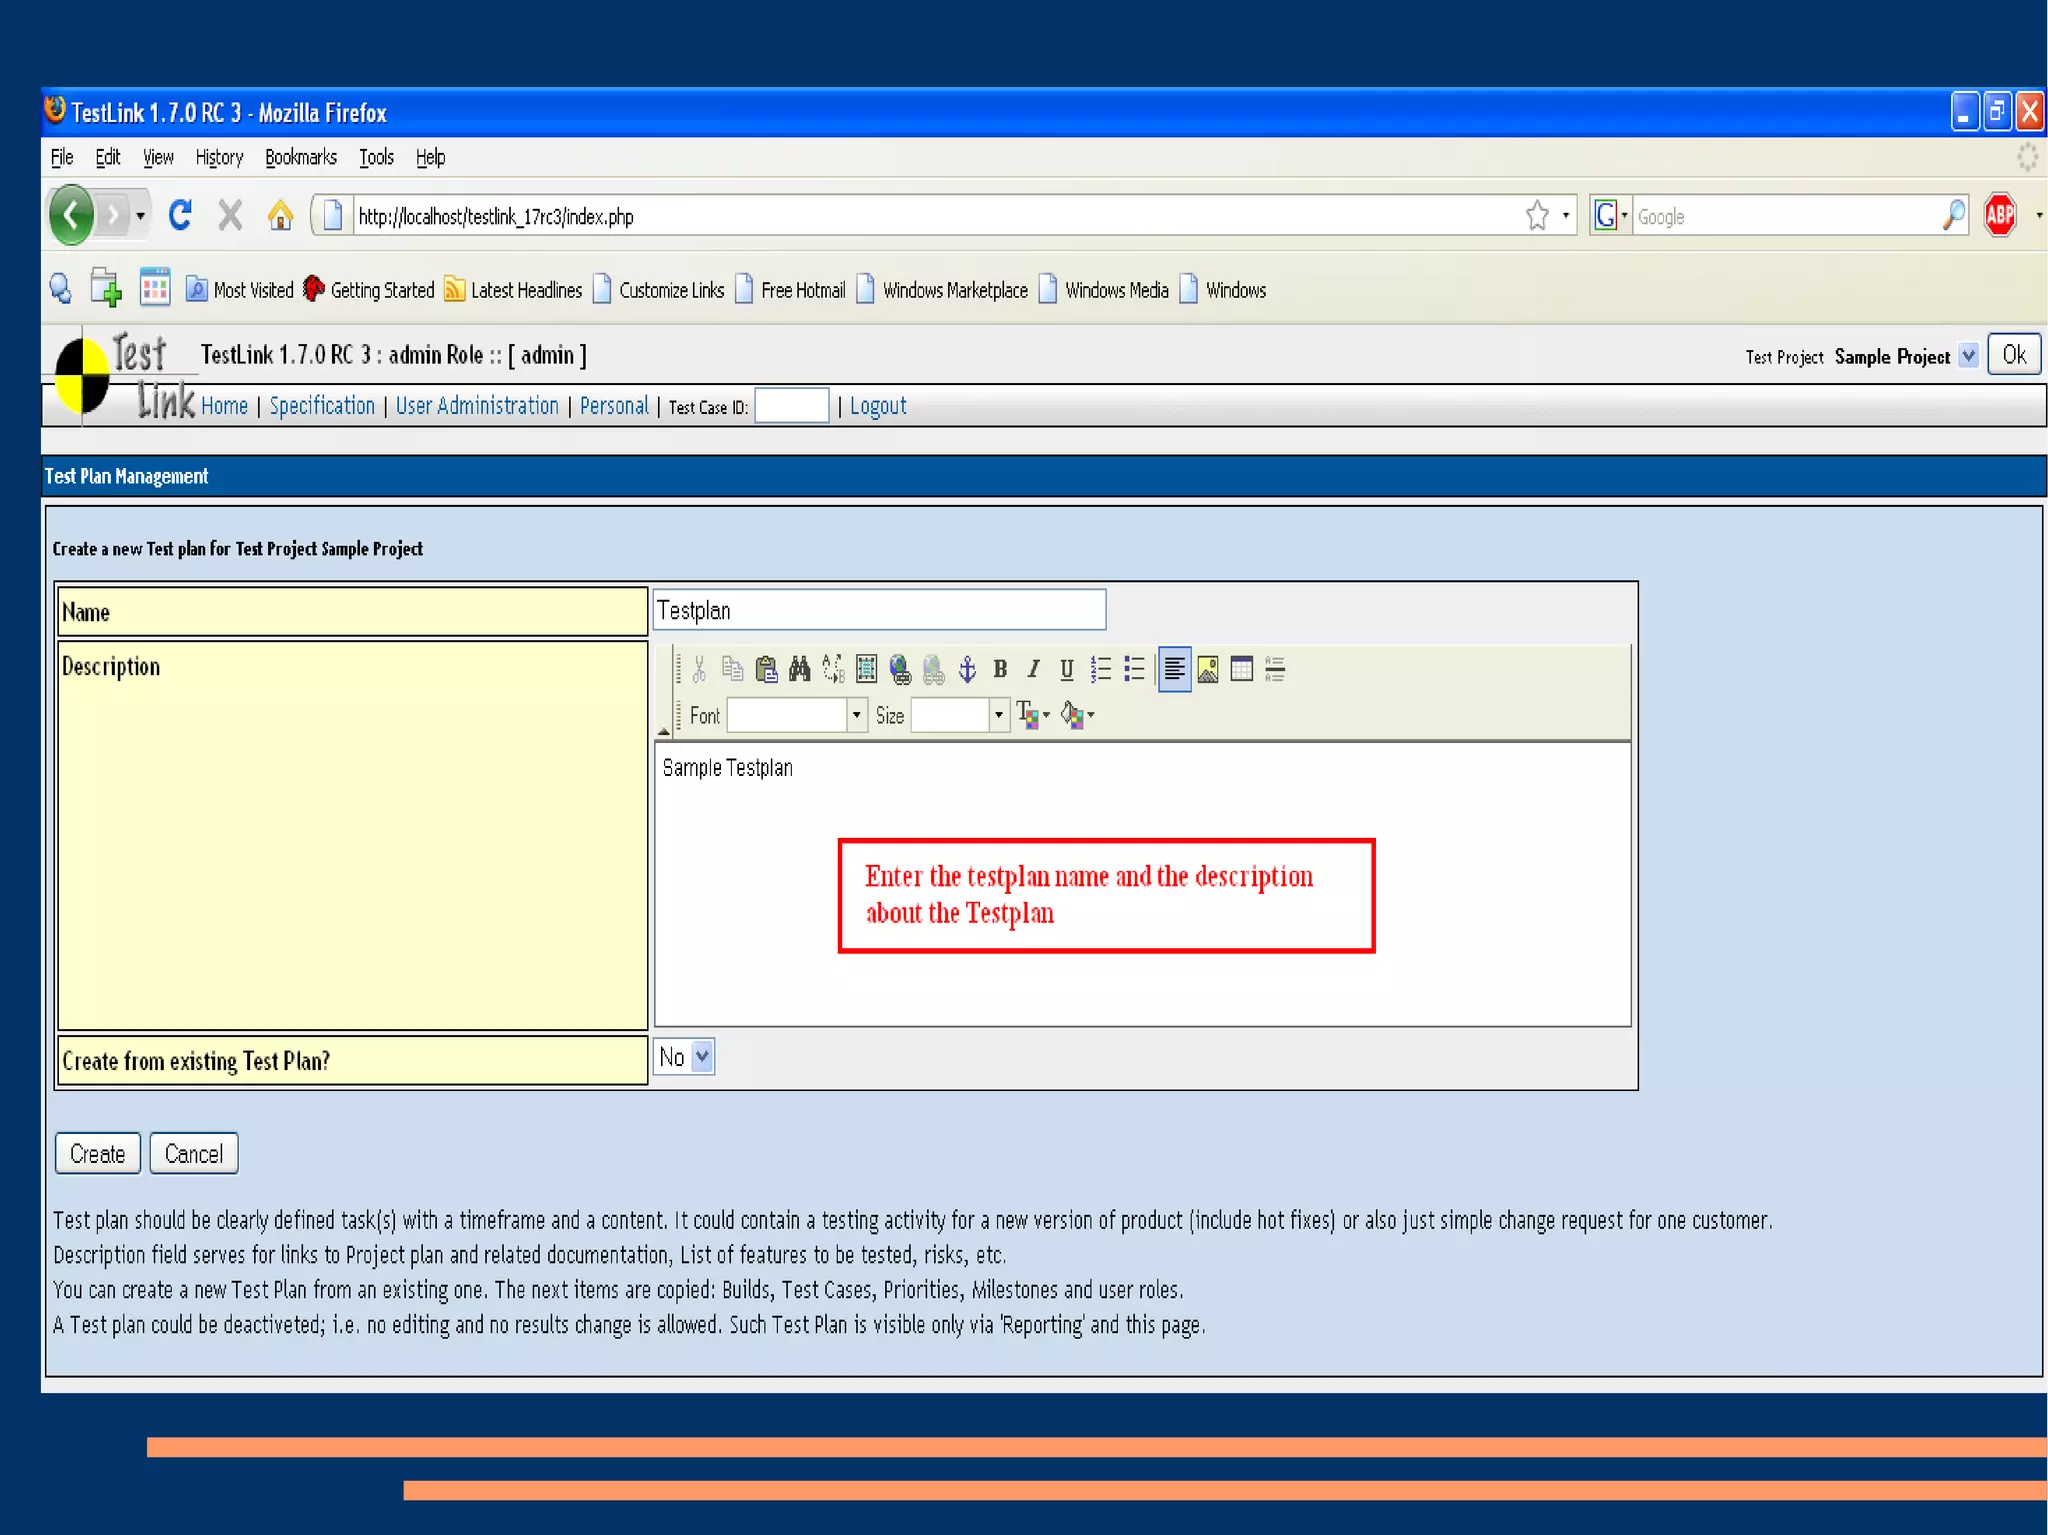
Task: Go to the Firefox home page icon
Action: [x=280, y=215]
